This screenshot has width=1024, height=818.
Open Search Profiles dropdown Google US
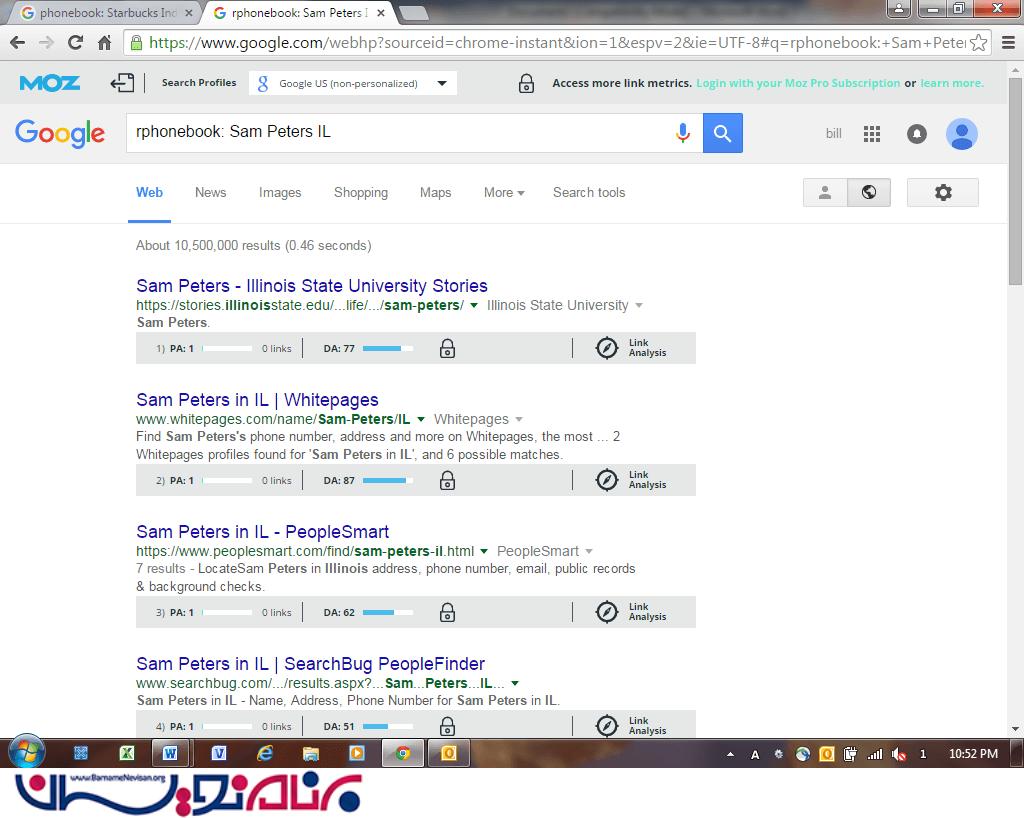click(353, 83)
